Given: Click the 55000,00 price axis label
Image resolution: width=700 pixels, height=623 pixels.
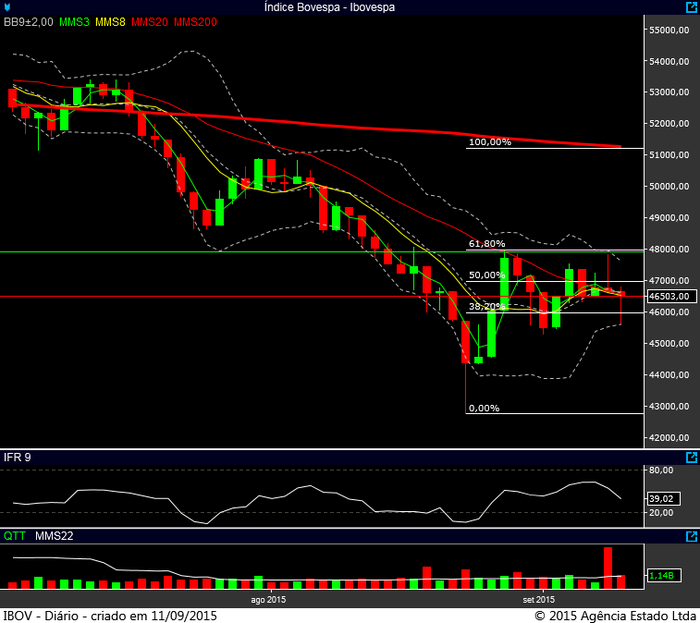Looking at the screenshot, I should click(669, 30).
